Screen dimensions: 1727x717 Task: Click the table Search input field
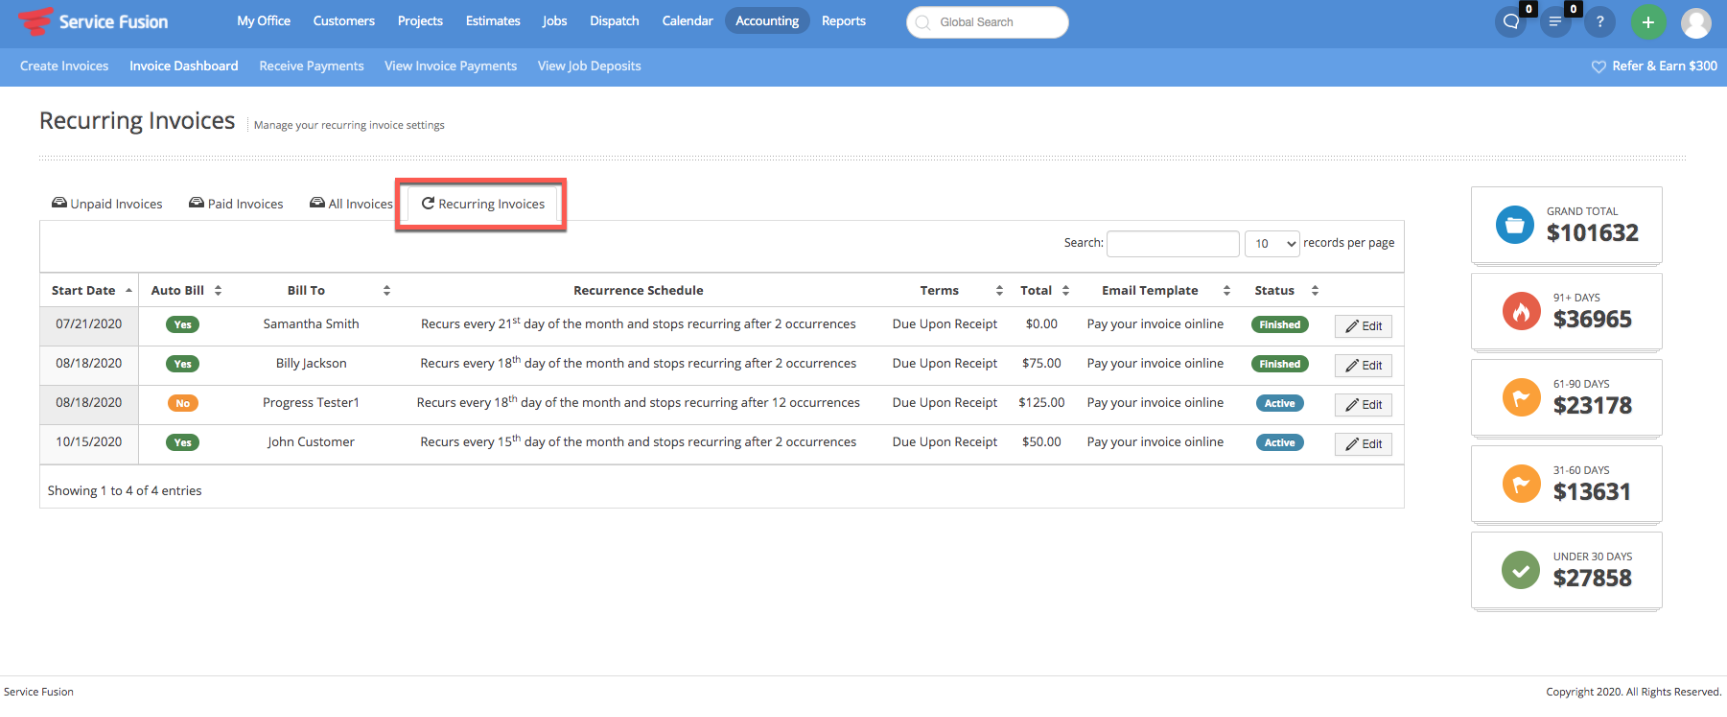click(1172, 243)
